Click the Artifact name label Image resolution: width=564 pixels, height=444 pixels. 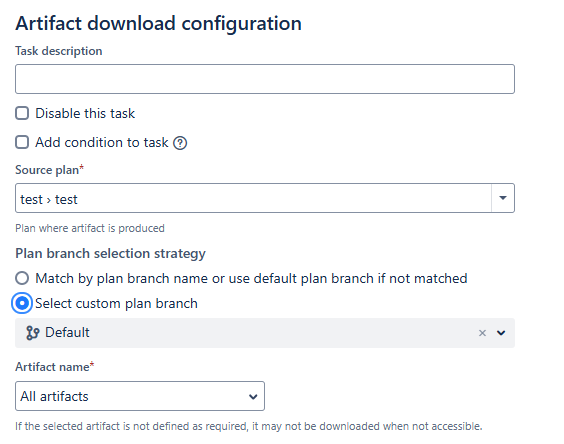52,367
